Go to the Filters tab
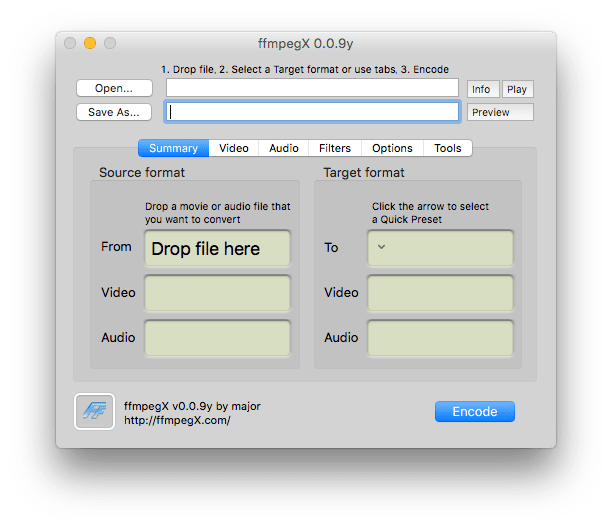 tap(335, 148)
